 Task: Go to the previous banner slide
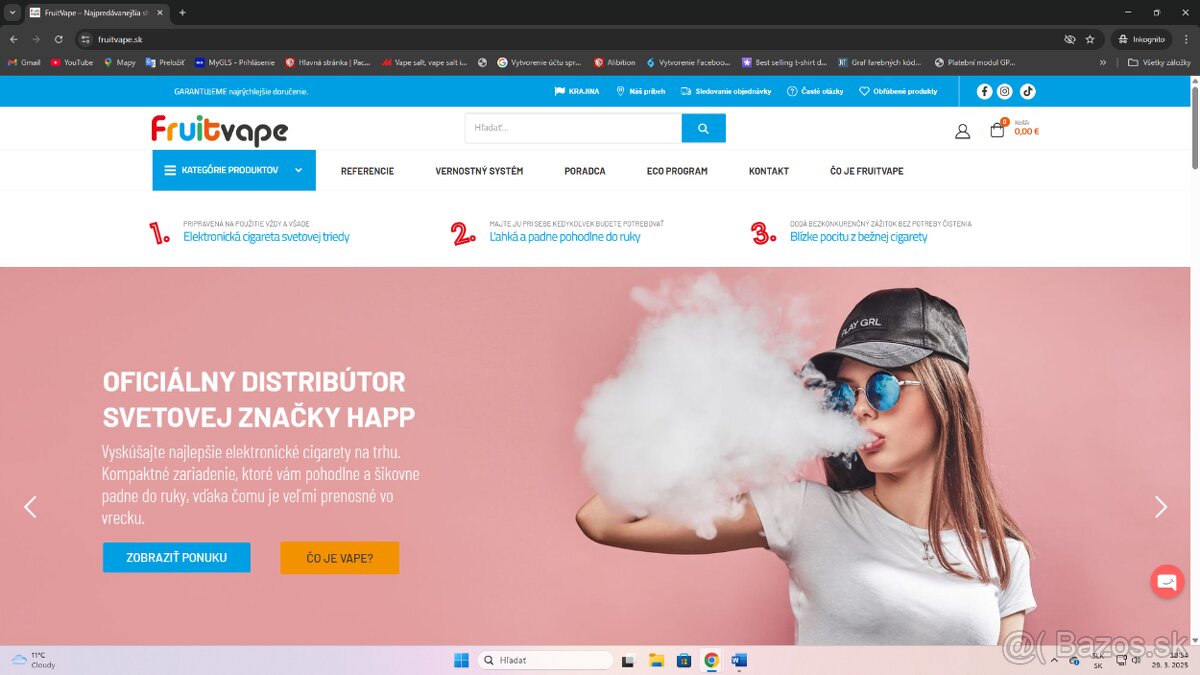[30, 507]
